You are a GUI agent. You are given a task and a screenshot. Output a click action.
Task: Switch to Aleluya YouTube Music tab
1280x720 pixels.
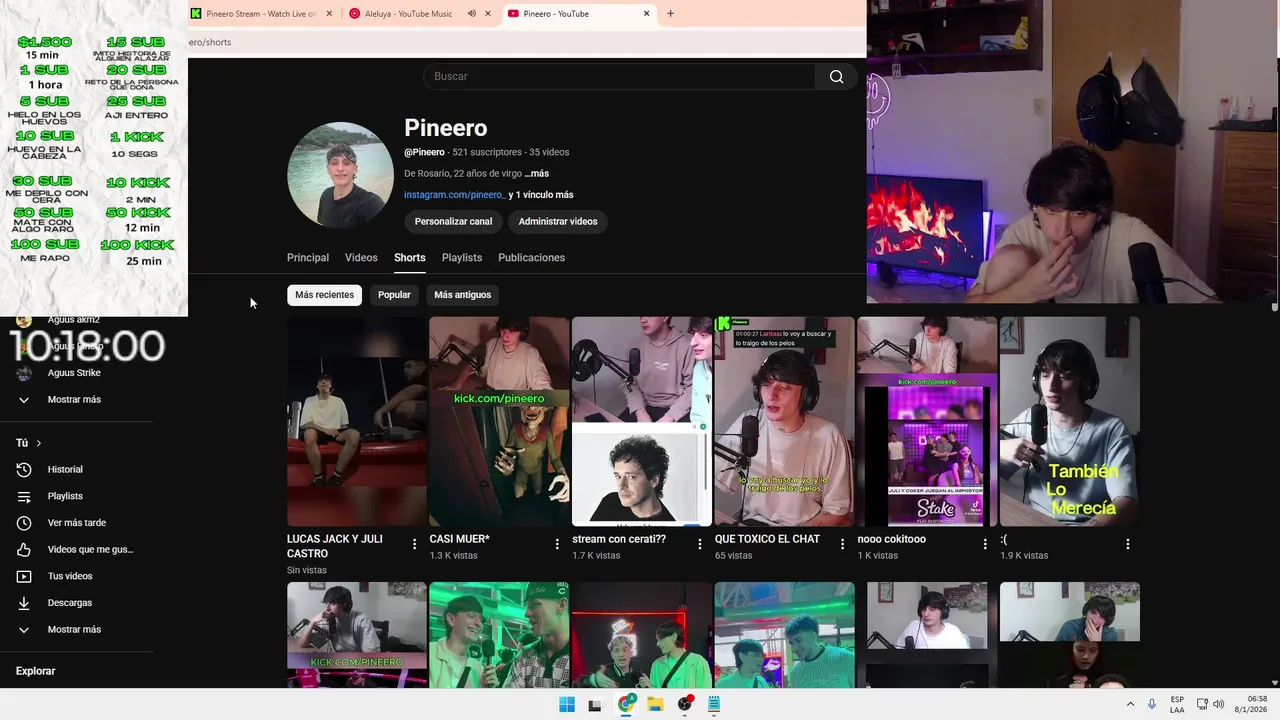coord(408,14)
